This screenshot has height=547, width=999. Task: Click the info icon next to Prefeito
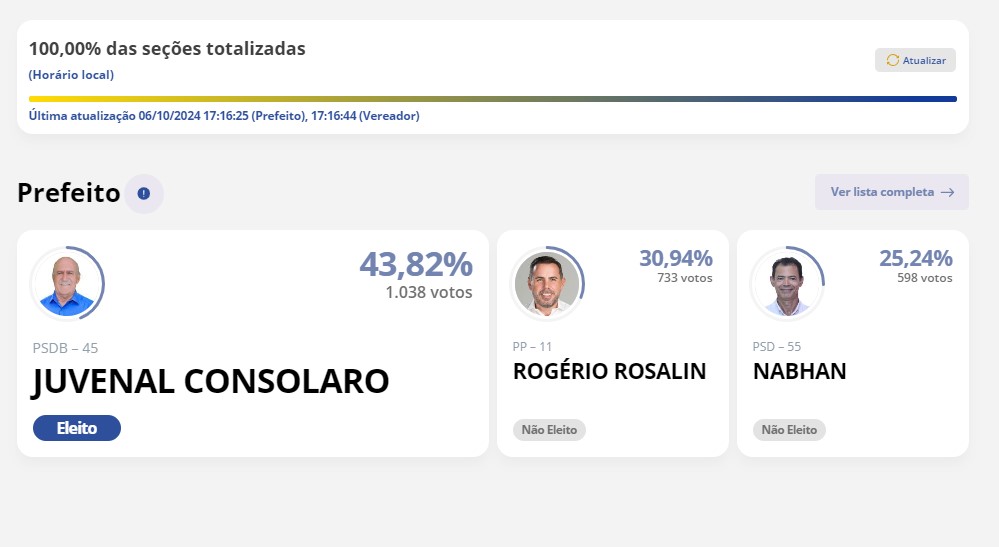point(144,194)
